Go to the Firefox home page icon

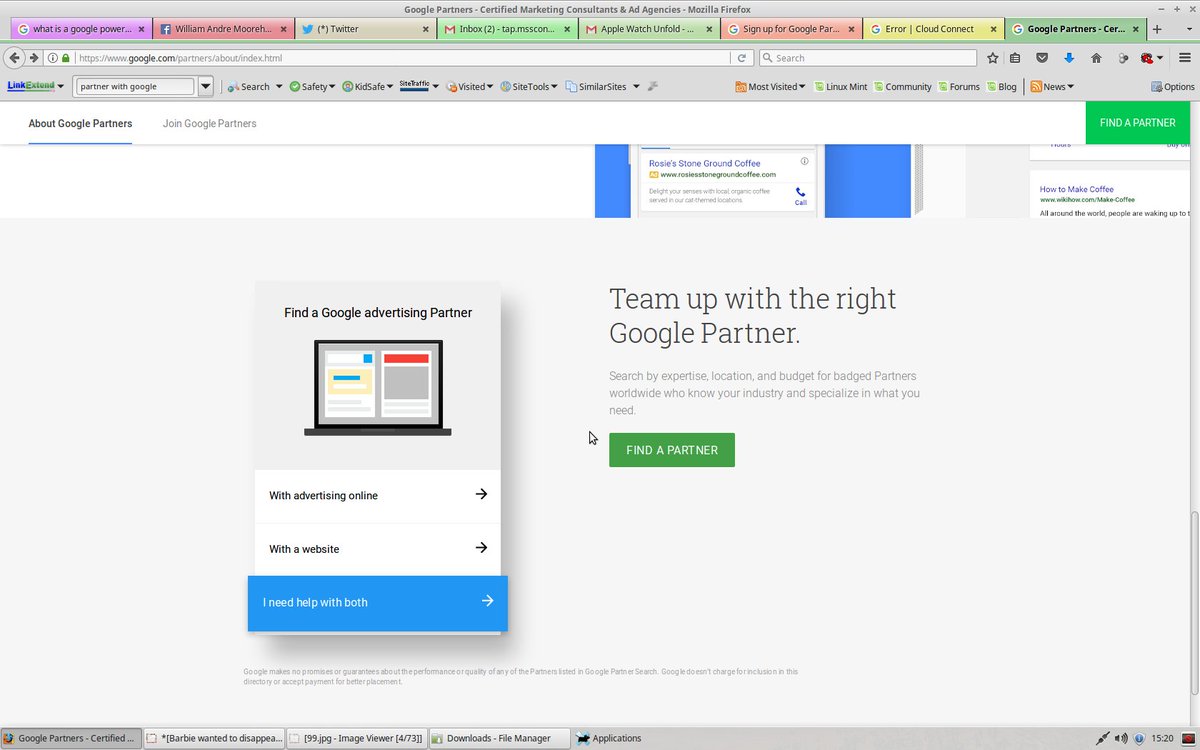point(1096,58)
